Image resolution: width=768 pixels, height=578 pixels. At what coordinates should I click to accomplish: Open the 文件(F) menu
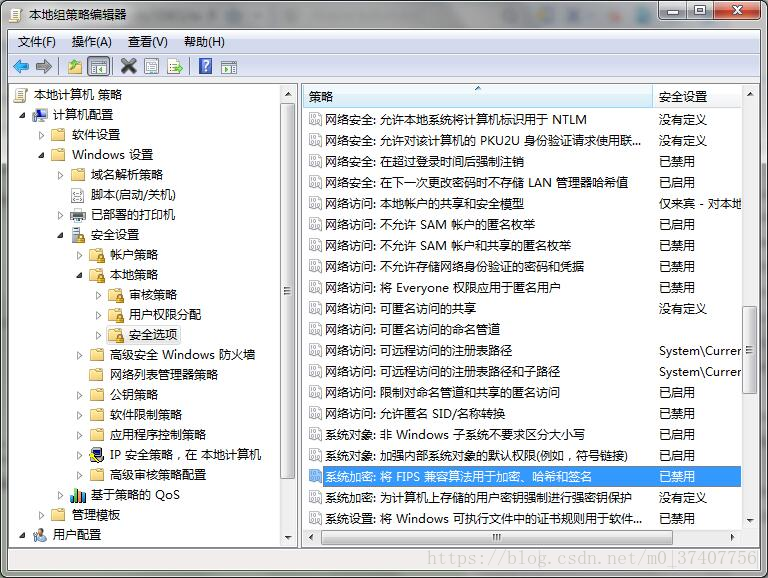37,42
